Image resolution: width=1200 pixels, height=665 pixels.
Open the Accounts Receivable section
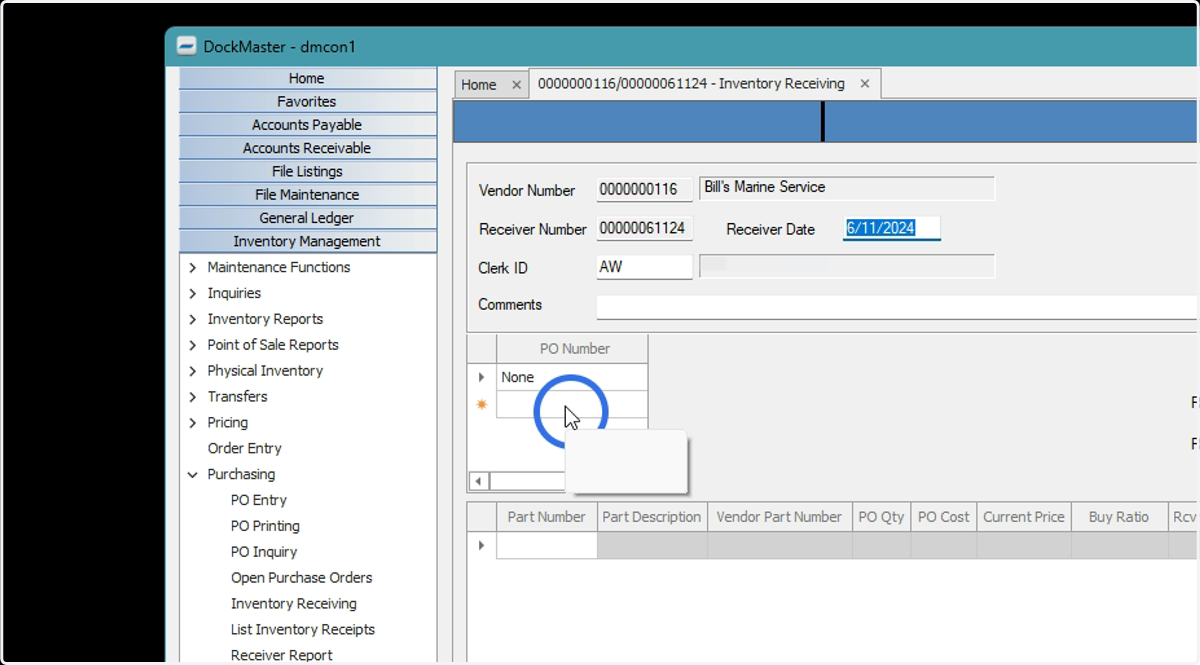point(307,148)
